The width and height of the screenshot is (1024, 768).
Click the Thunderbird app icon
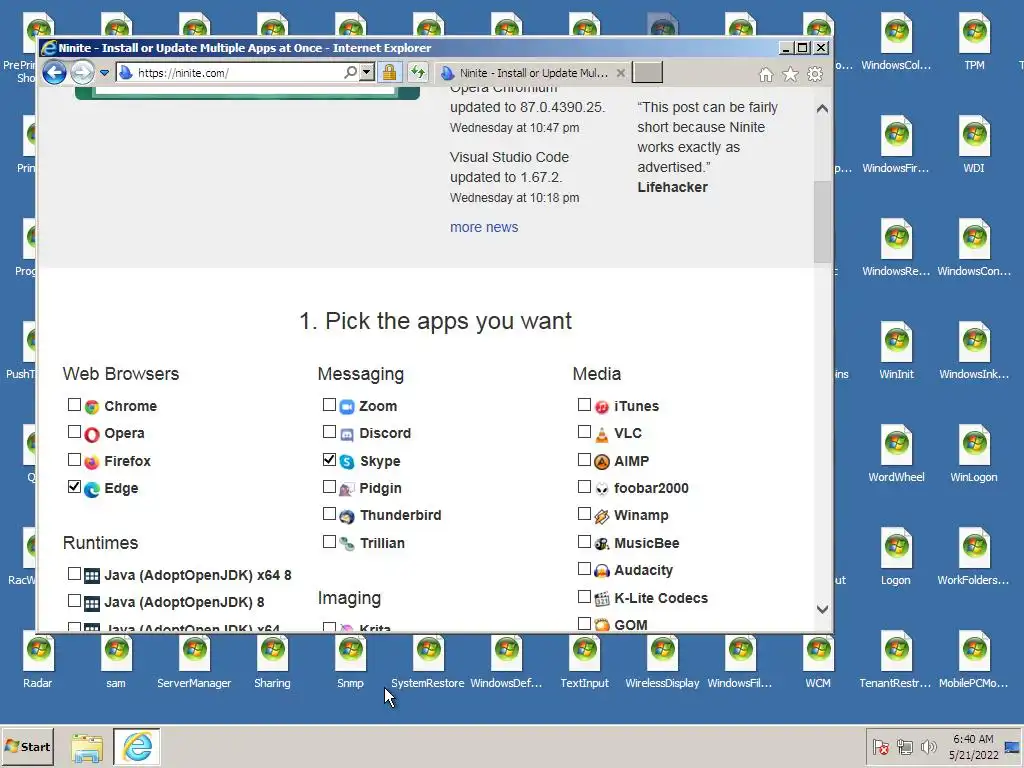(x=347, y=517)
